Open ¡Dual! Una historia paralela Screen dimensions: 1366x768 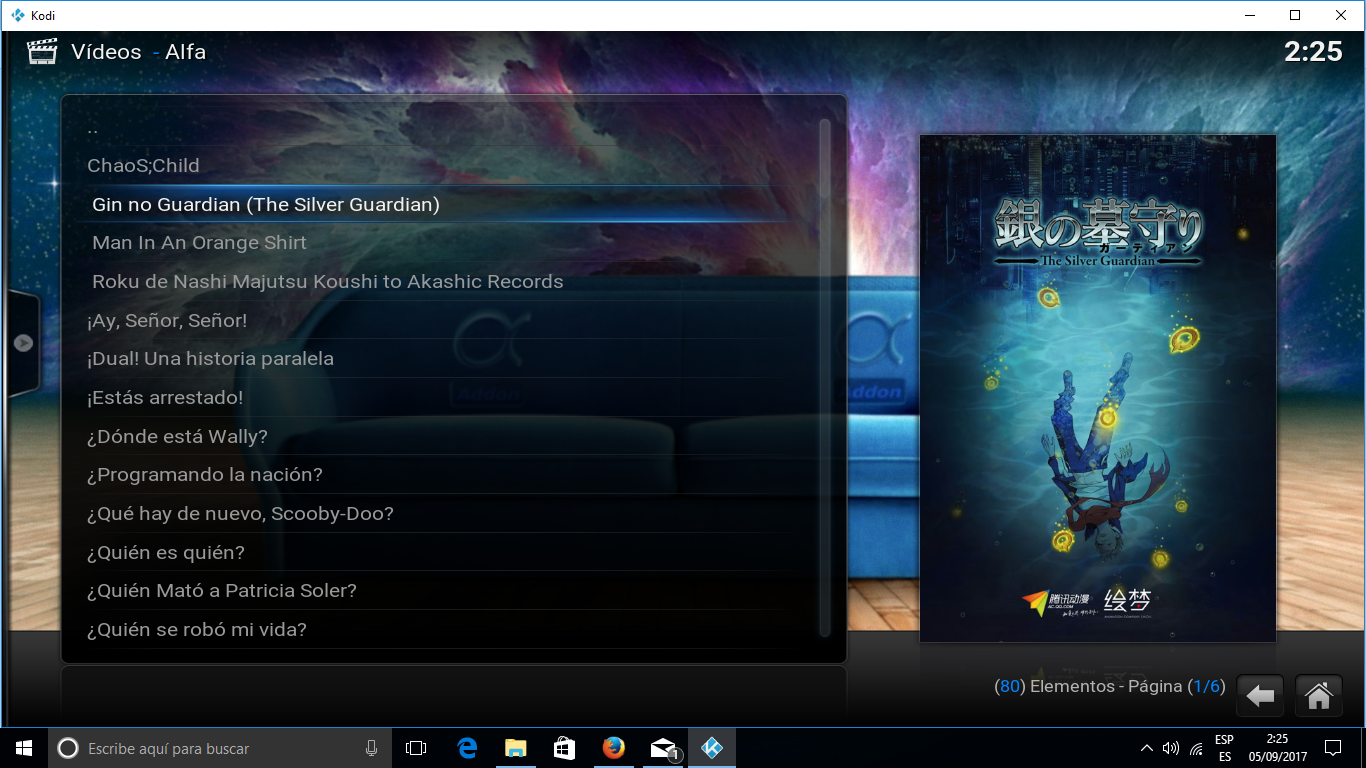[440, 359]
